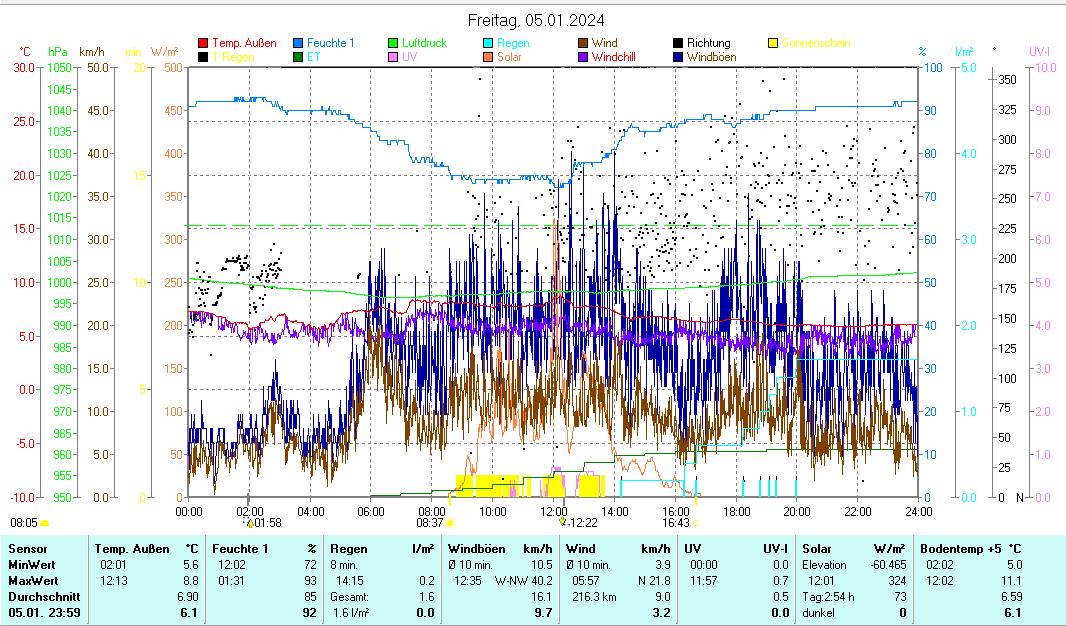Click the red Temp. Außen legend swatch

tap(203, 43)
